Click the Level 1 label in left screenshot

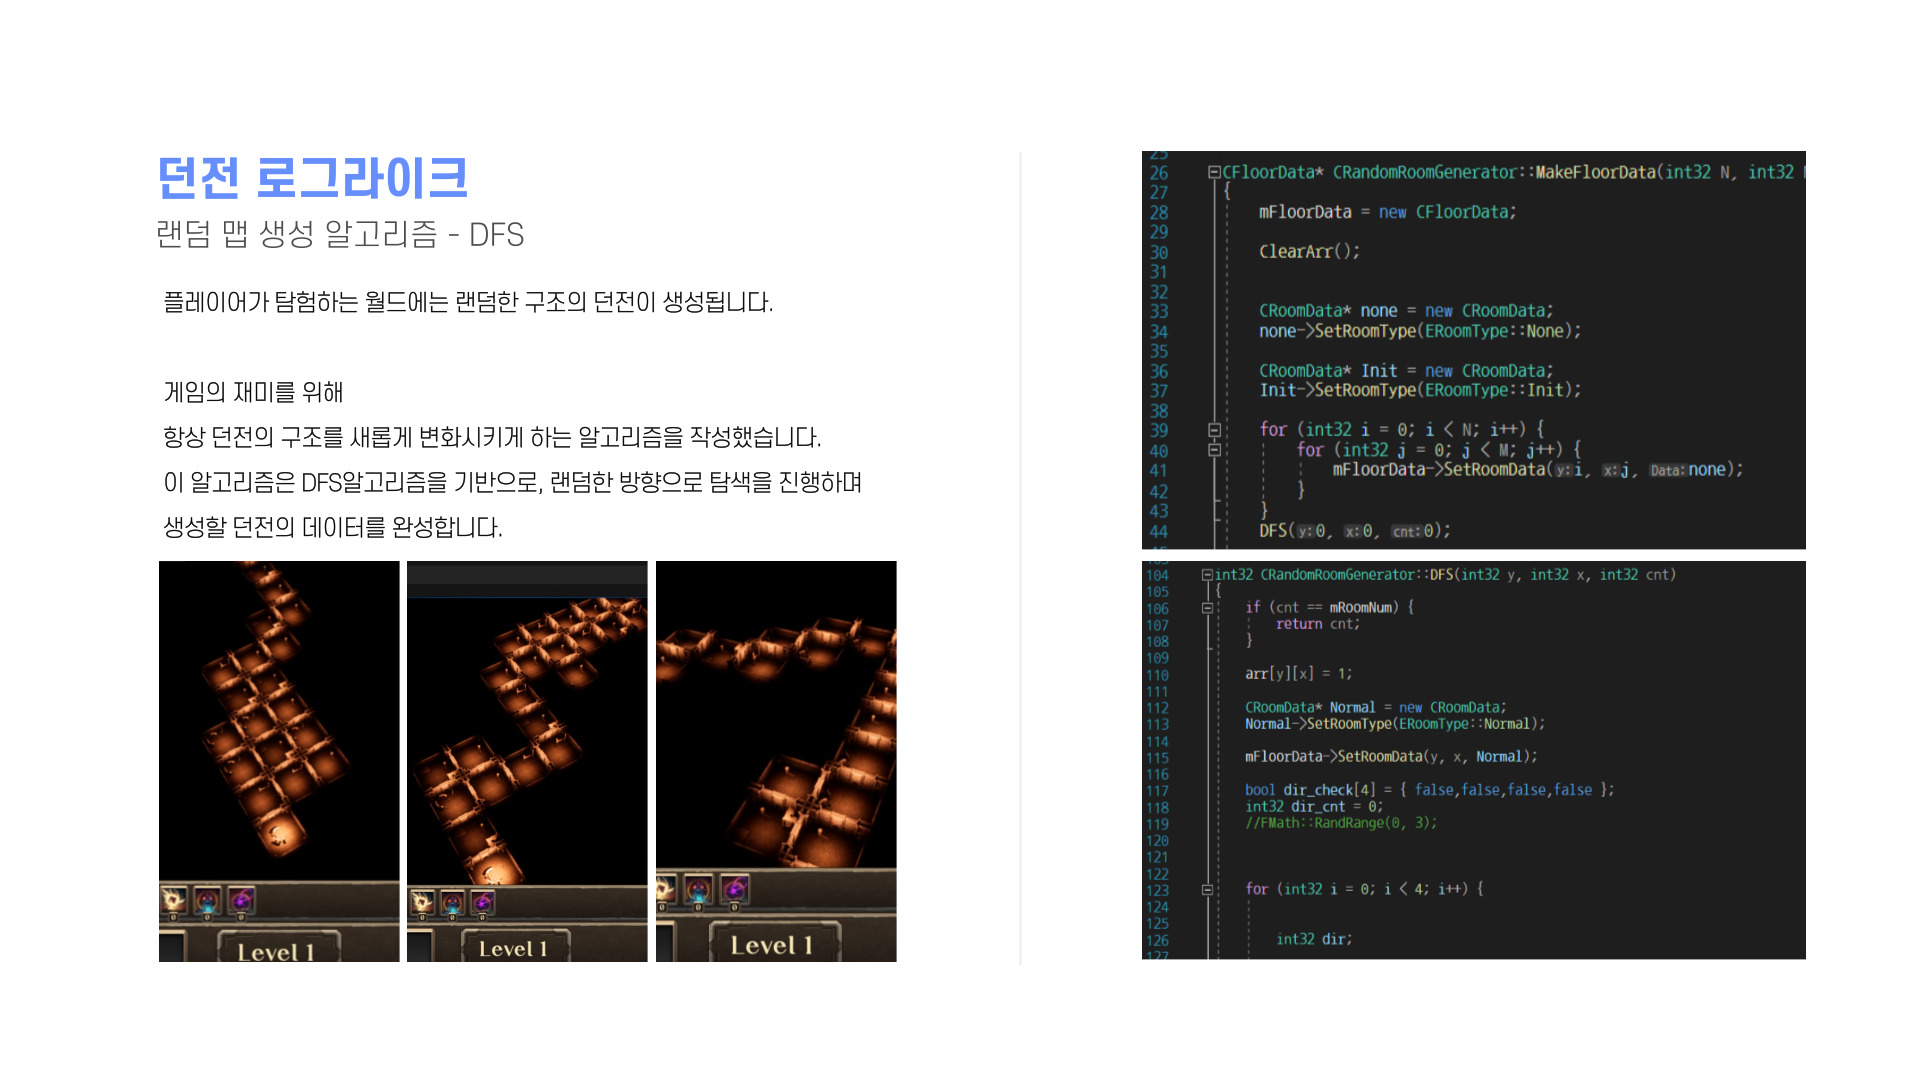point(277,951)
